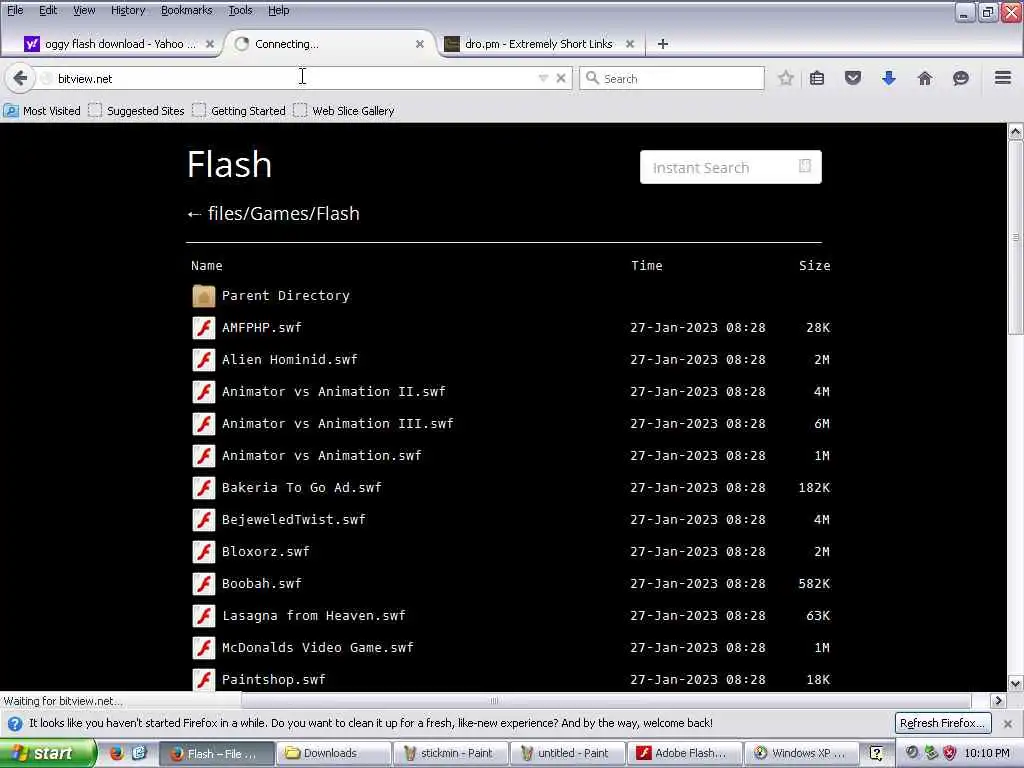Viewport: 1024px width, 768px height.
Task: Open the Help menu
Action: [279, 10]
